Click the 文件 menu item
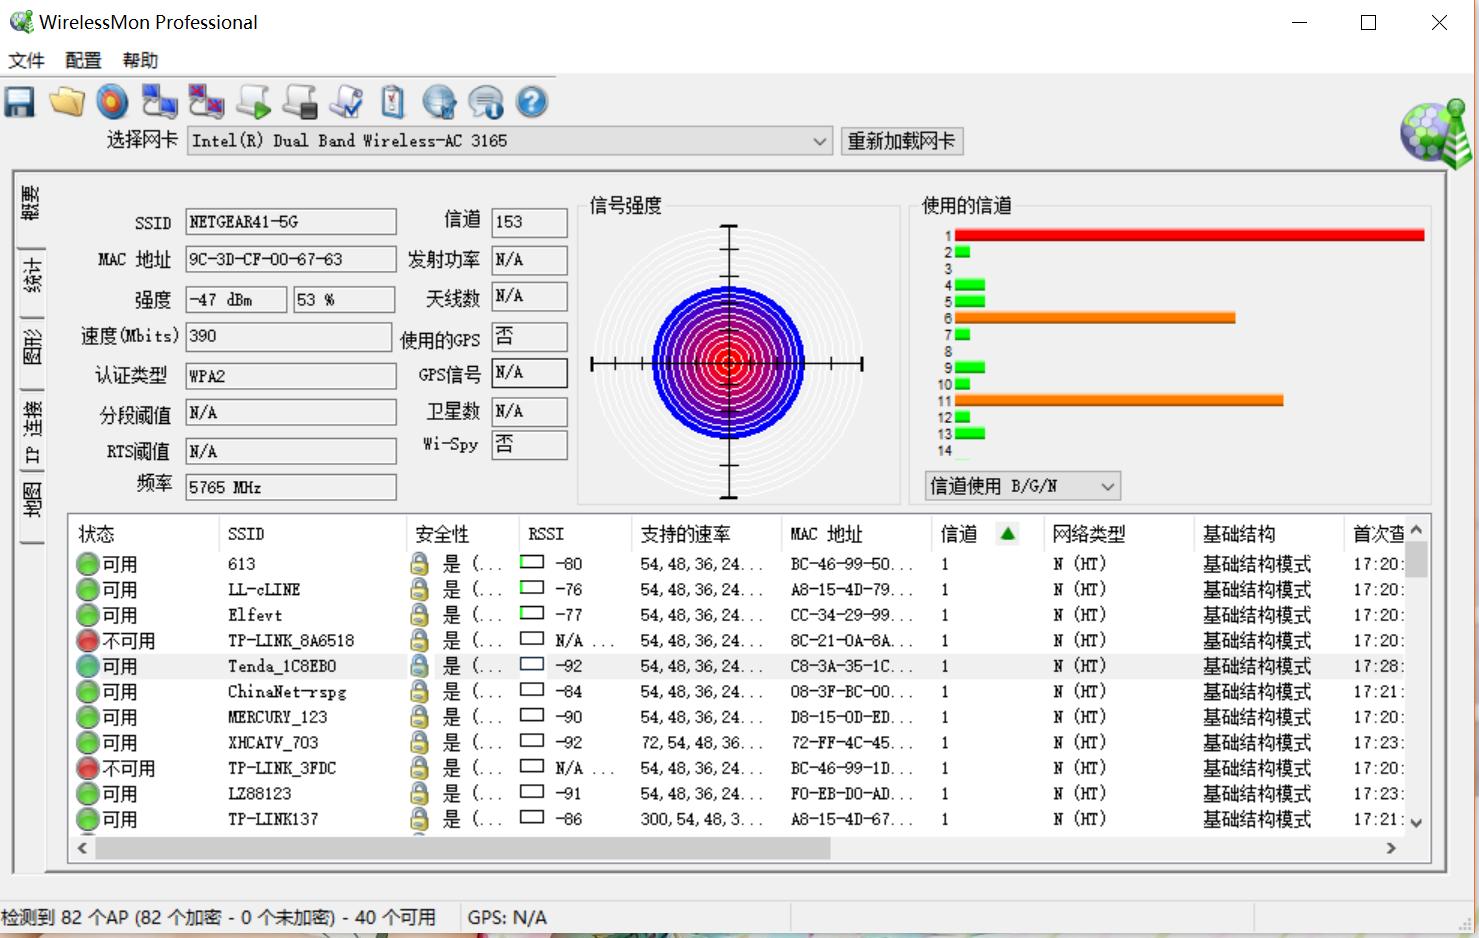 (26, 60)
